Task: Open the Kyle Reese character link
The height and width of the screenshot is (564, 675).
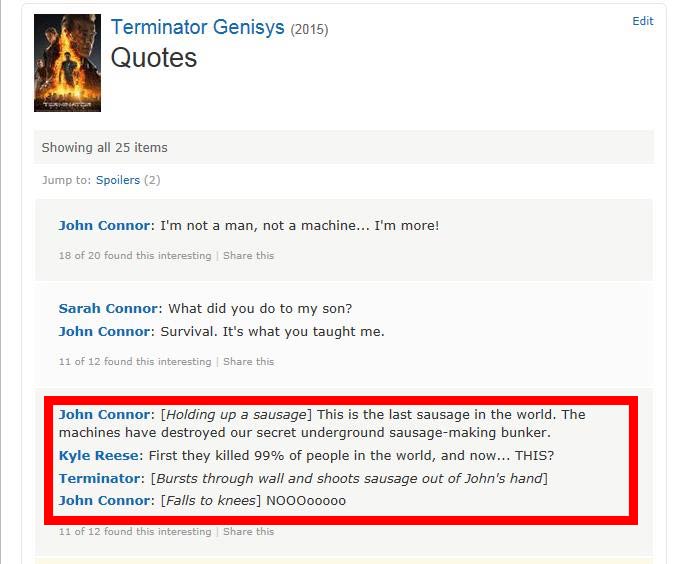Action: [98, 455]
